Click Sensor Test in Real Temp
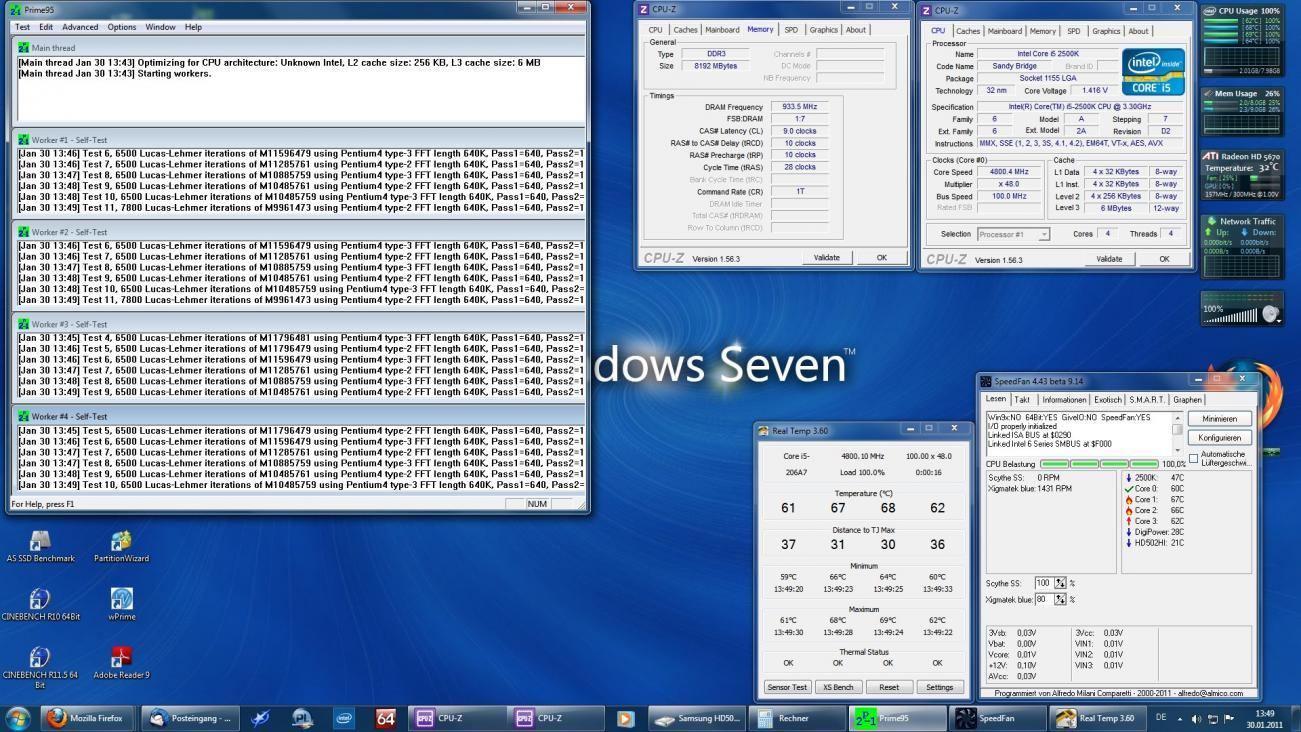 pyautogui.click(x=787, y=687)
